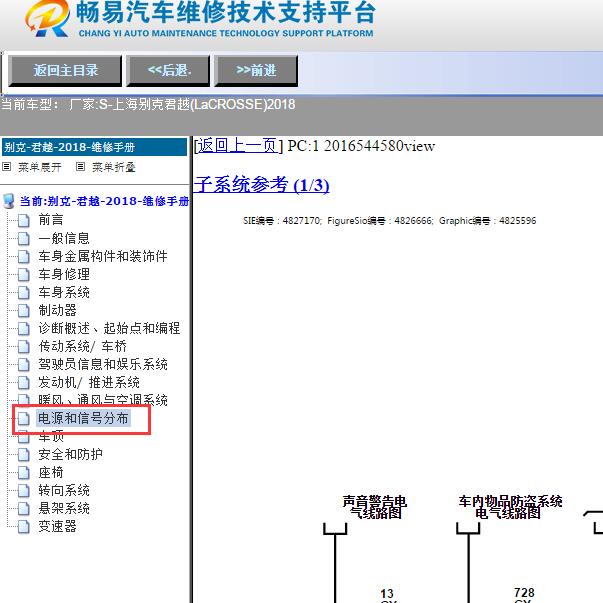Click the 返回主目录 button
Image resolution: width=603 pixels, height=603 pixels.
coord(65,70)
